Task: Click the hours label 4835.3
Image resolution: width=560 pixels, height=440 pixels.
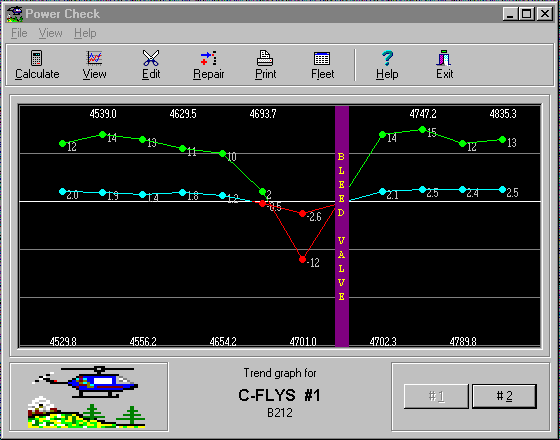Action: coord(503,114)
